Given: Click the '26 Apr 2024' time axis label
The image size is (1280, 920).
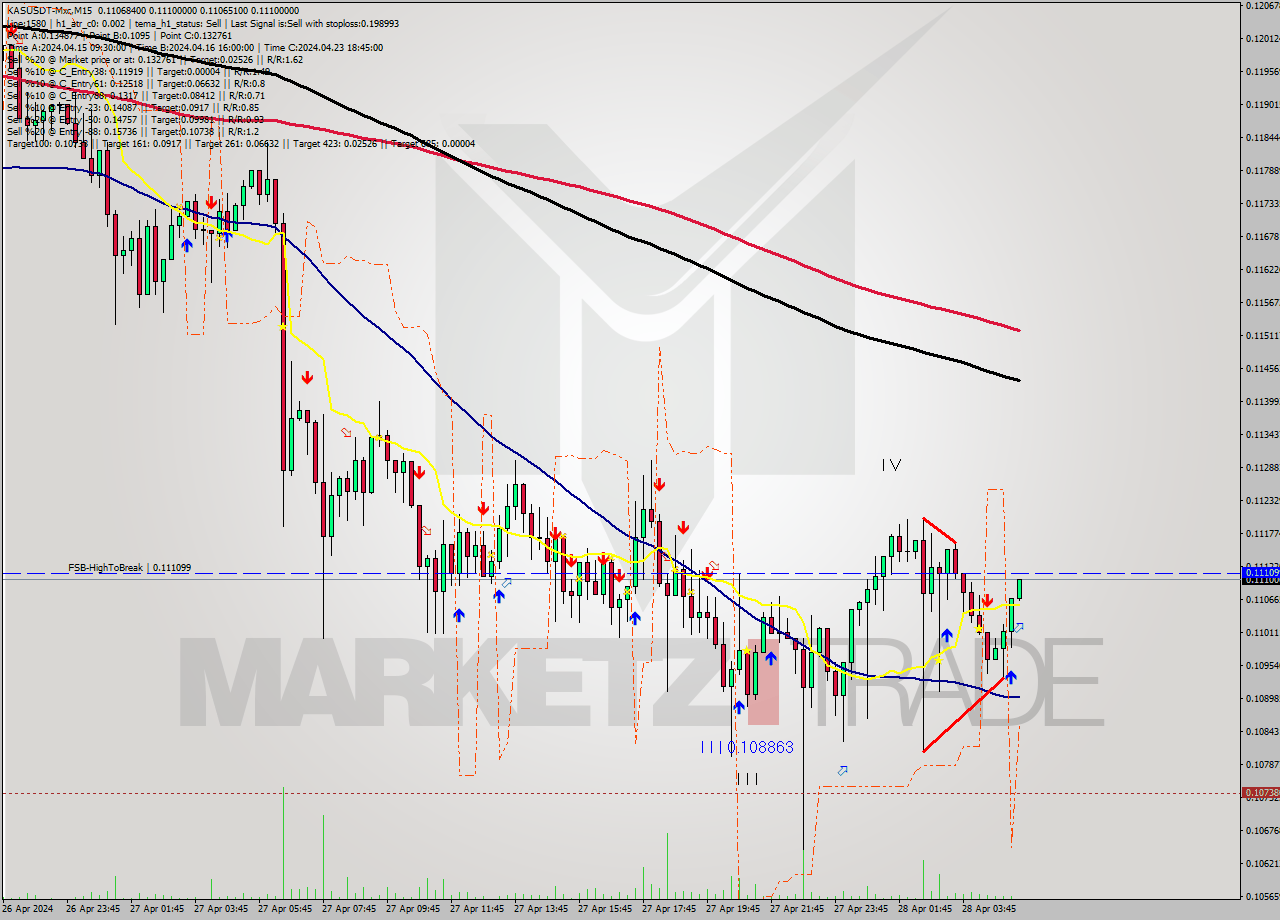Looking at the screenshot, I should (28, 909).
